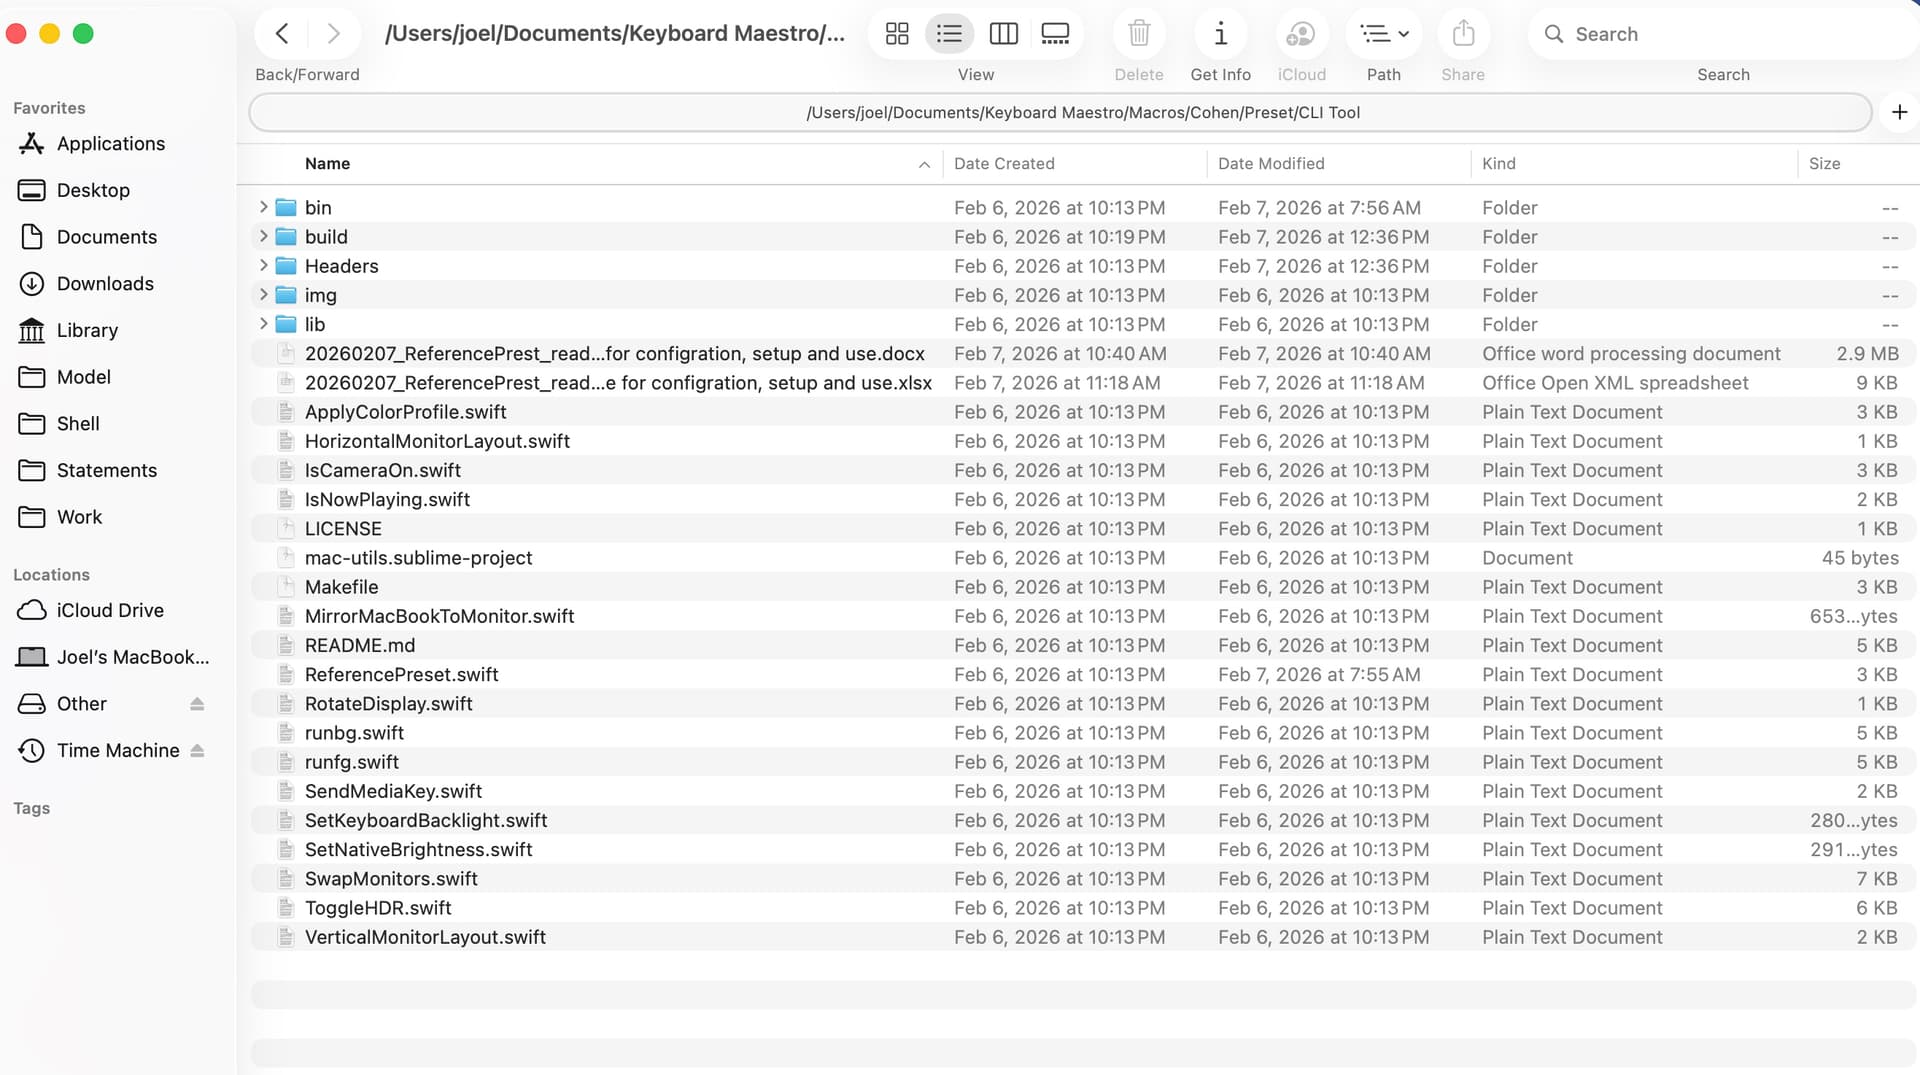This screenshot has width=1920, height=1075.
Task: Switch to icon grid view
Action: (897, 34)
